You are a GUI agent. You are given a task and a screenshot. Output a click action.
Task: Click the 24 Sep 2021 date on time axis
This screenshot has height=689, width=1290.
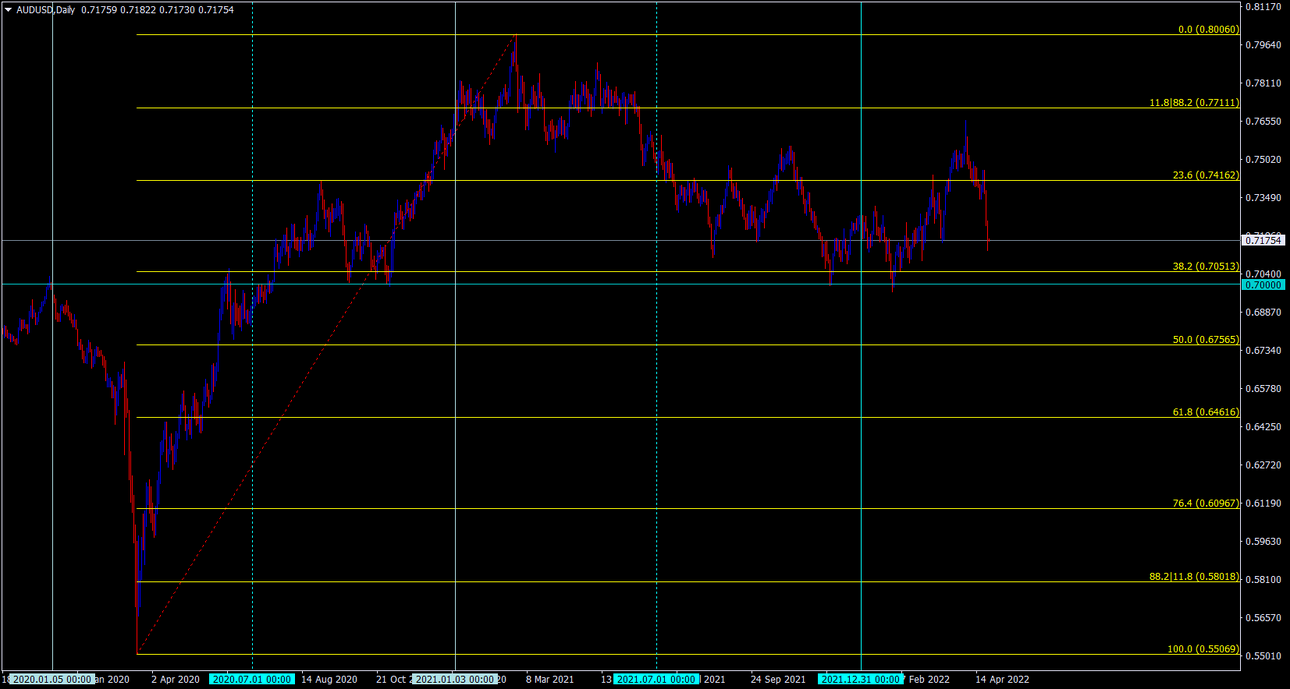[x=779, y=680]
